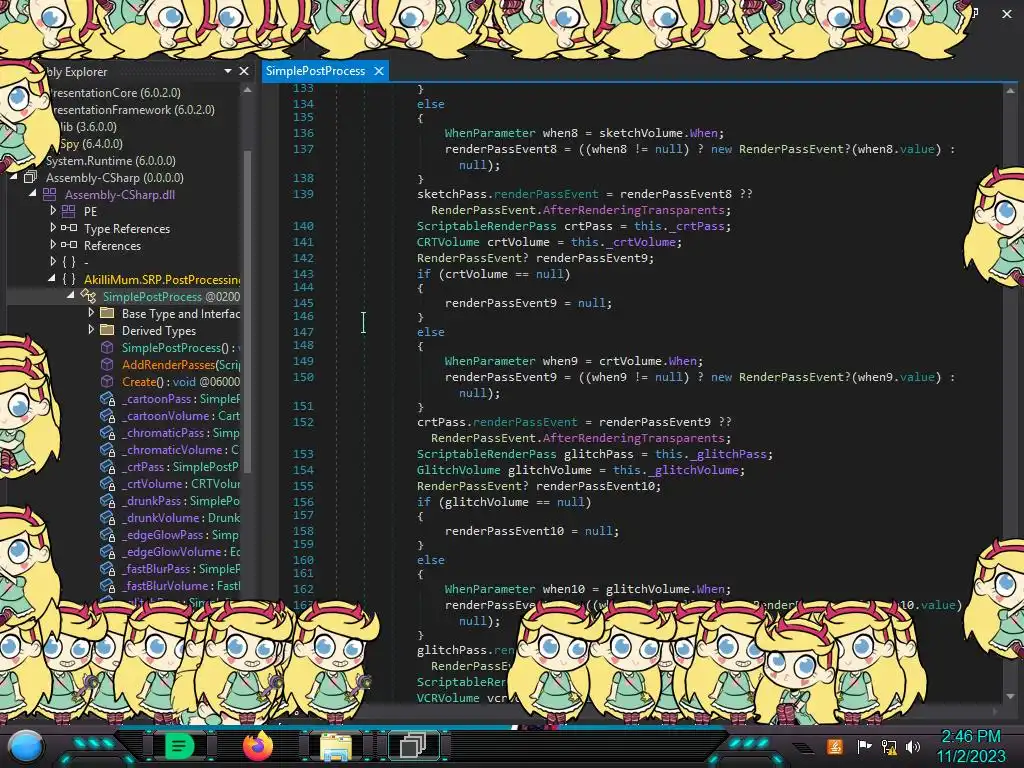Open the Assembly Explorer panel options dropdown arrow
Viewport: 1024px width, 768px height.
pyautogui.click(x=227, y=71)
